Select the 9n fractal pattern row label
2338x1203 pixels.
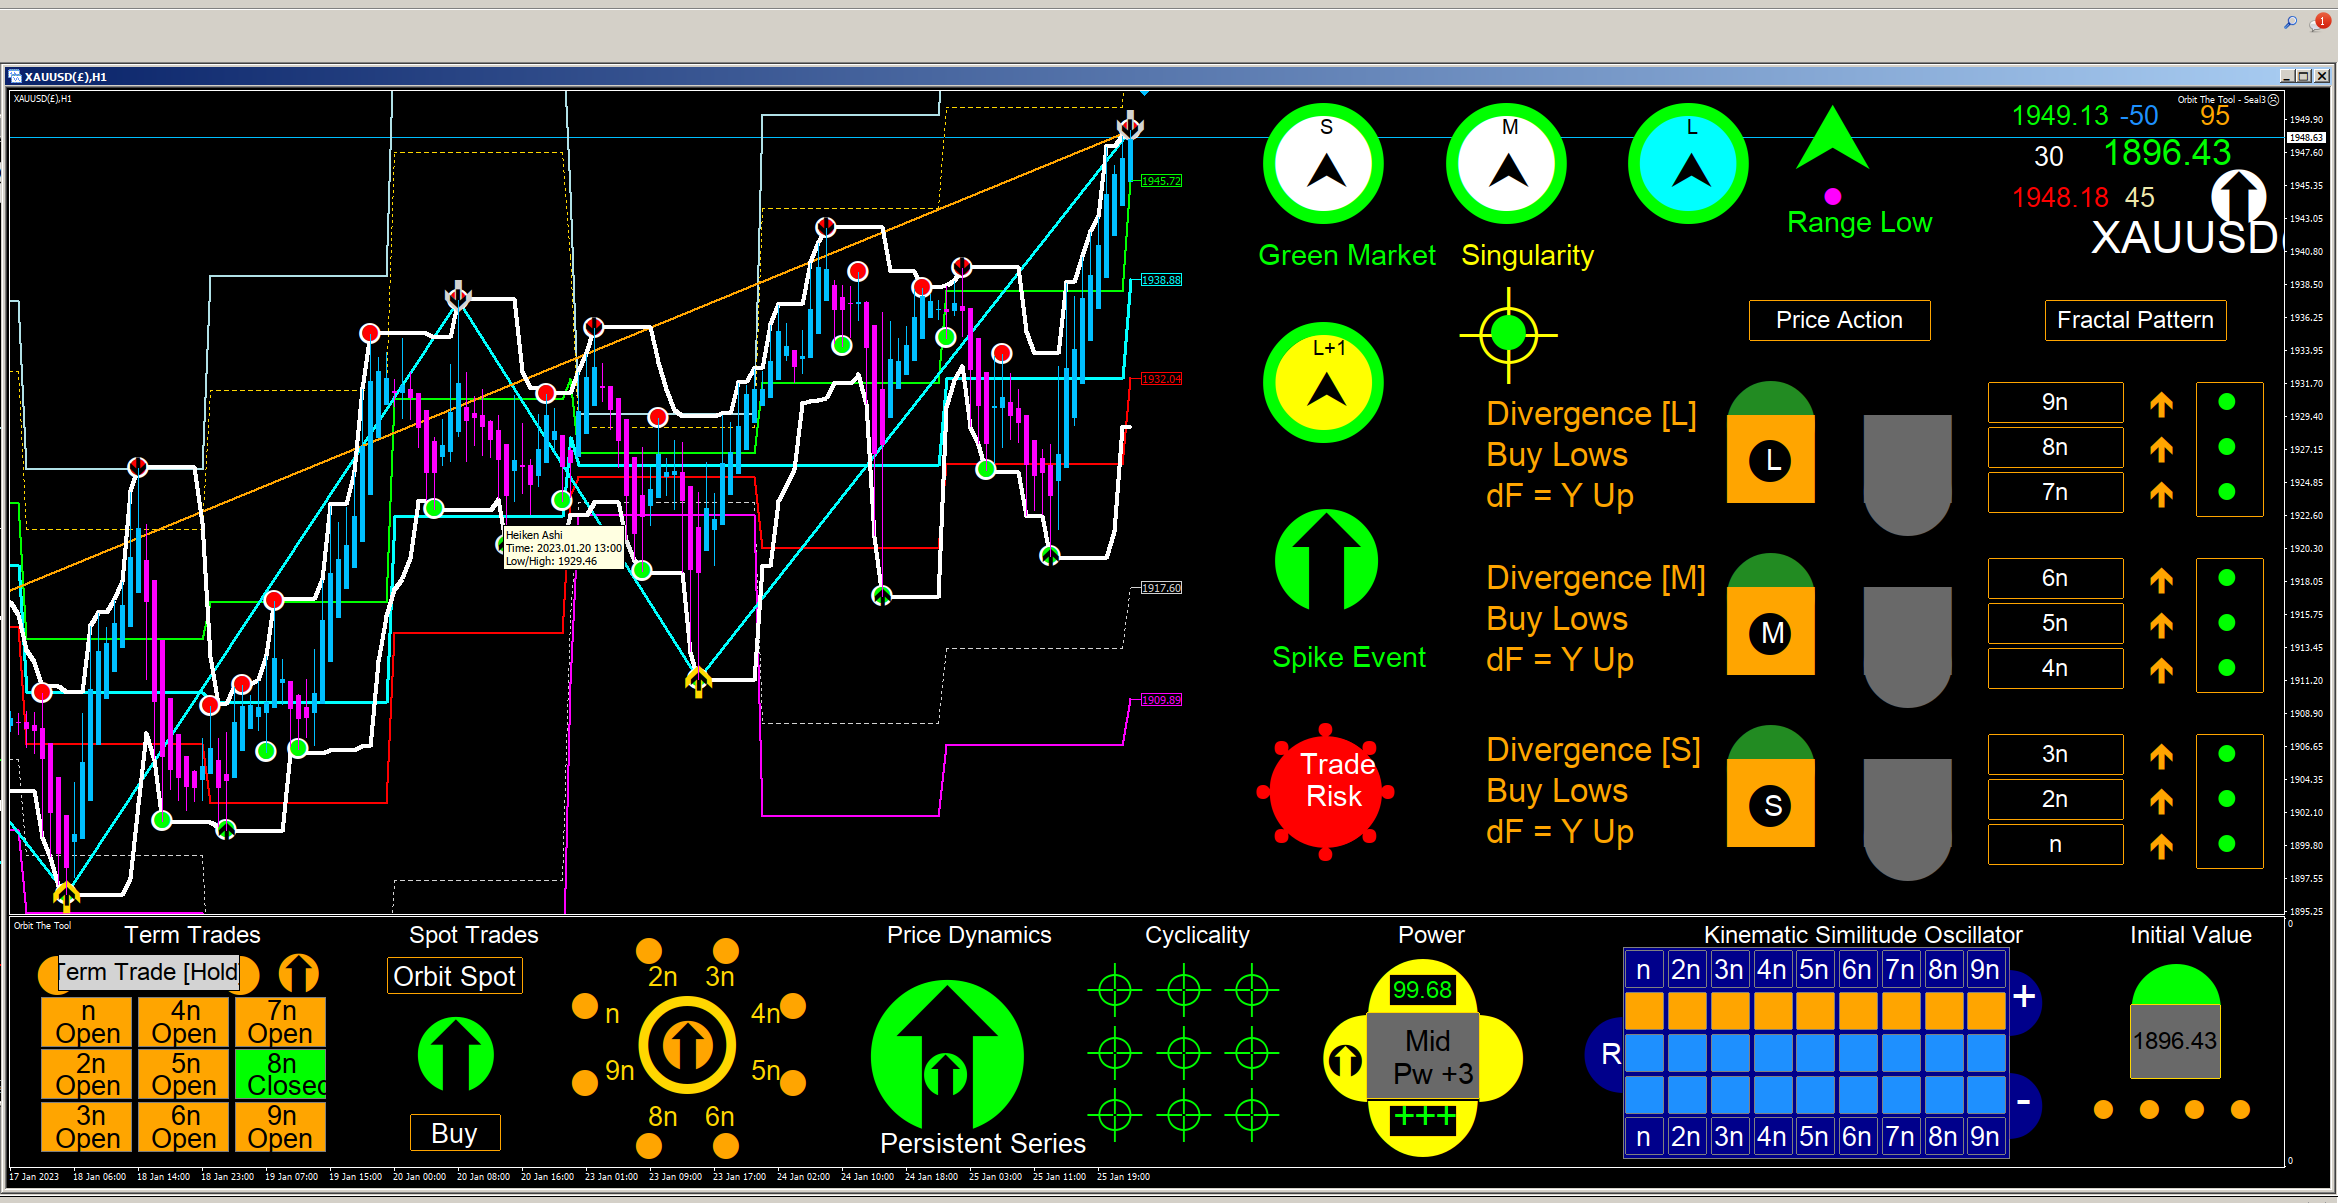[2054, 402]
